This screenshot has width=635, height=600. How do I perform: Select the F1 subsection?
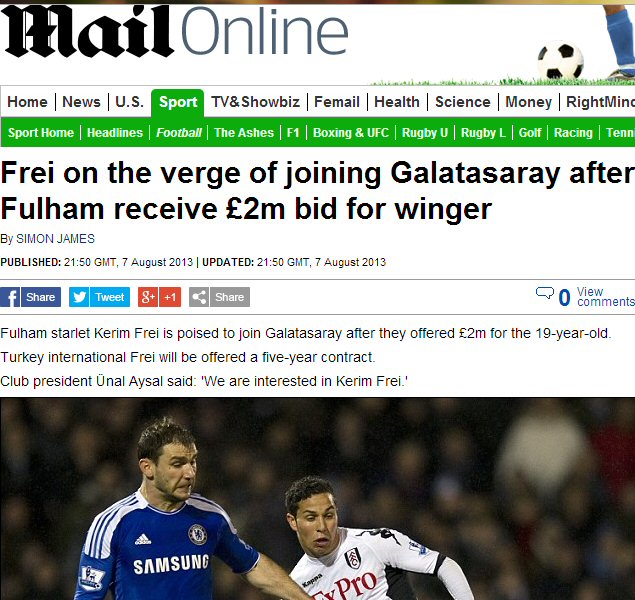click(293, 133)
